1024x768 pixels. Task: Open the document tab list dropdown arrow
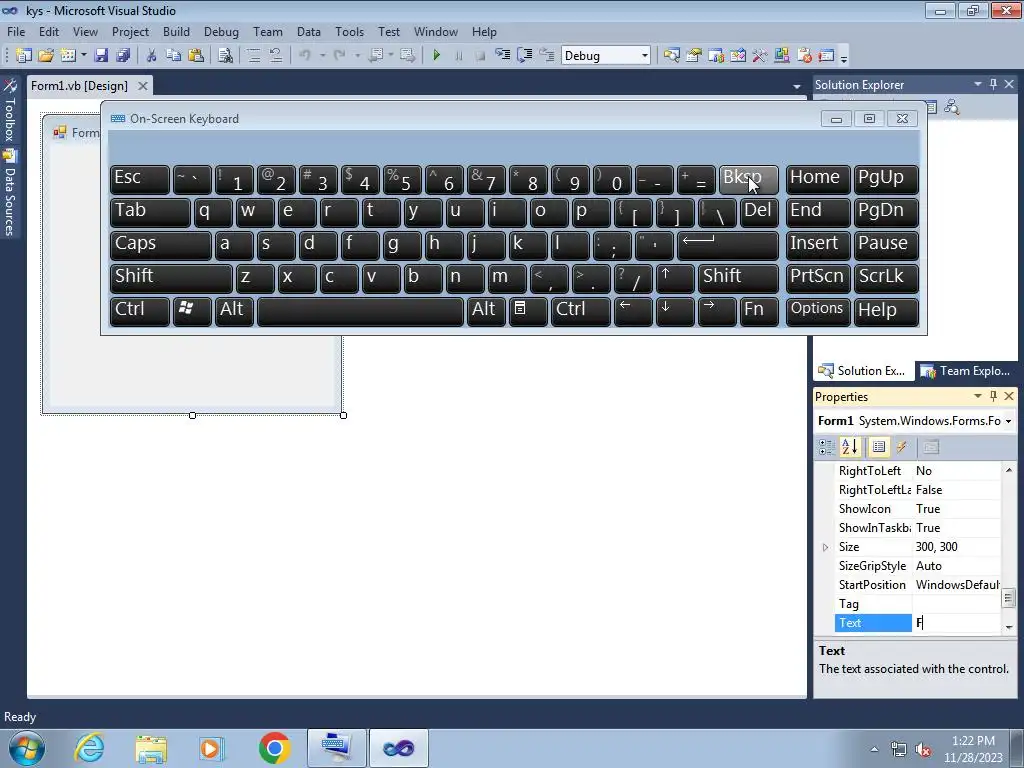click(797, 86)
